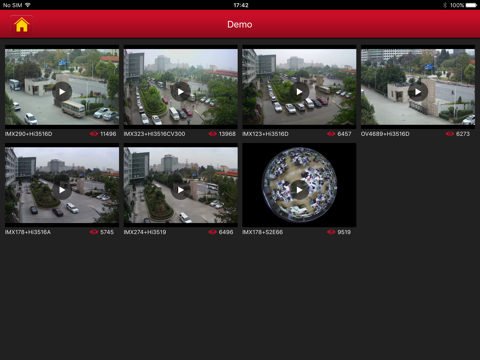This screenshot has height=360, width=480.
Task: Play the IMX323+Hi3516CV300 demo video
Action: click(x=181, y=91)
